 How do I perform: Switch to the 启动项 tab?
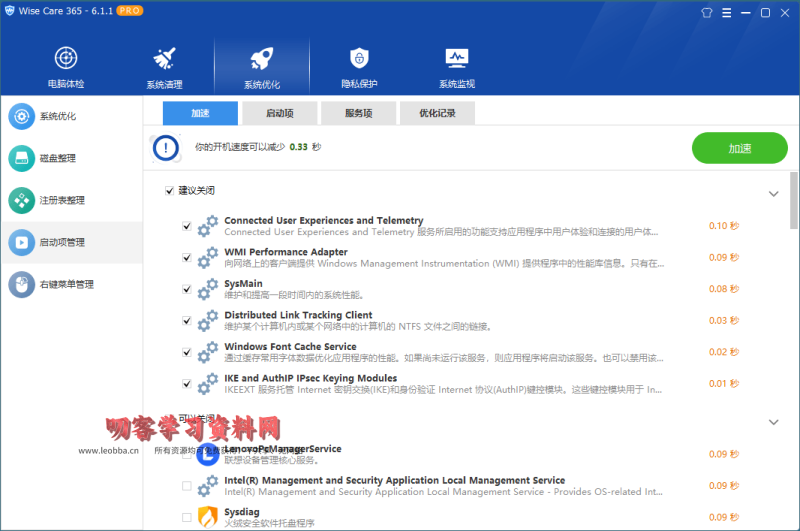pyautogui.click(x=280, y=113)
